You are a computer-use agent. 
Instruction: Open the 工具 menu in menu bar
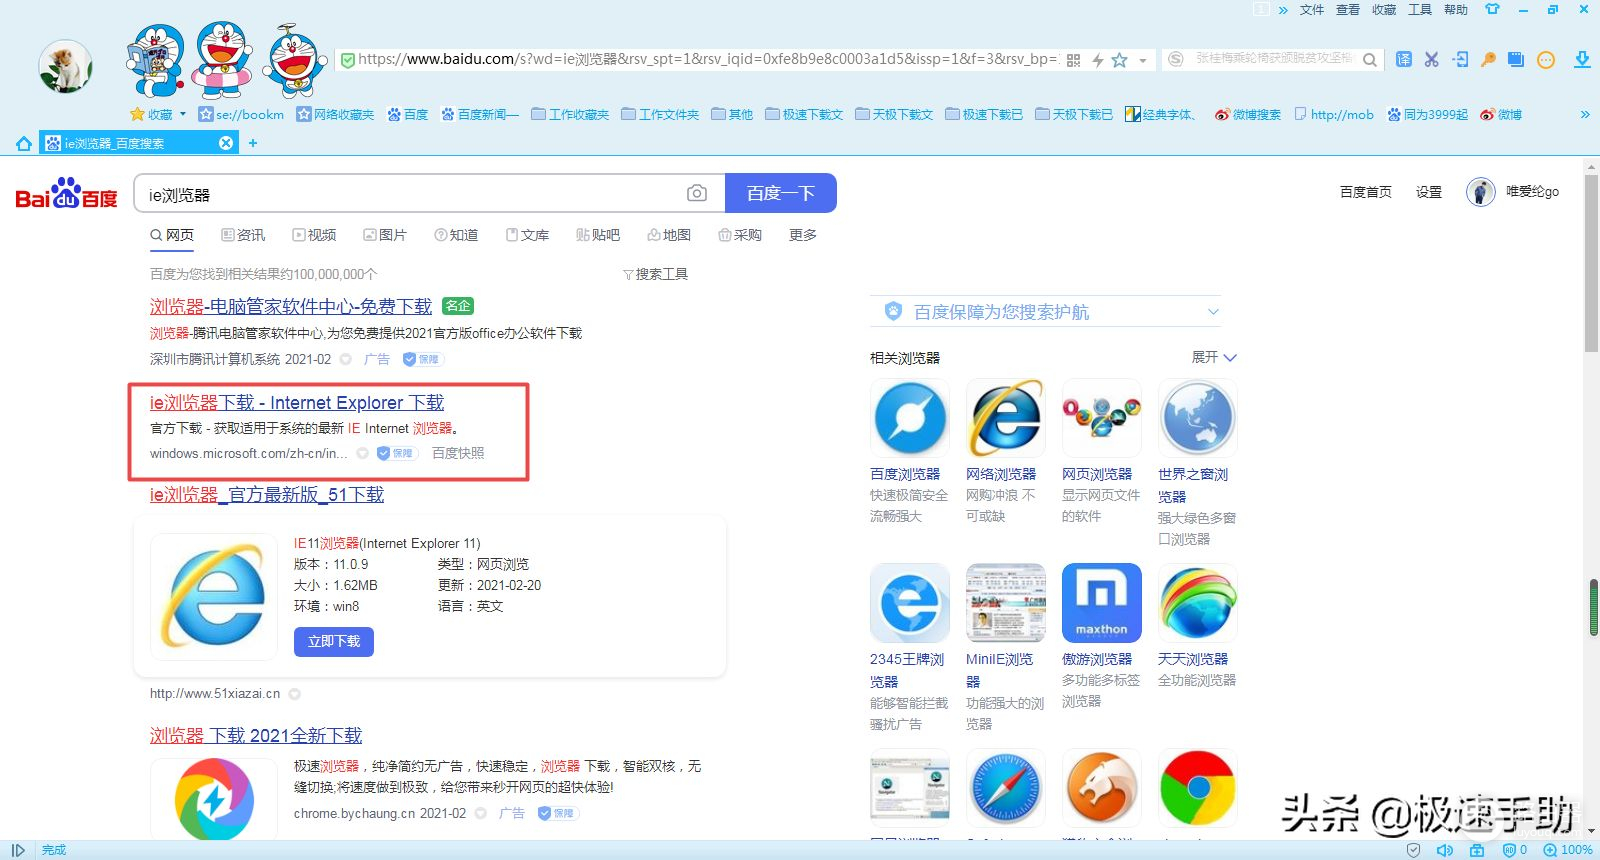[1419, 9]
